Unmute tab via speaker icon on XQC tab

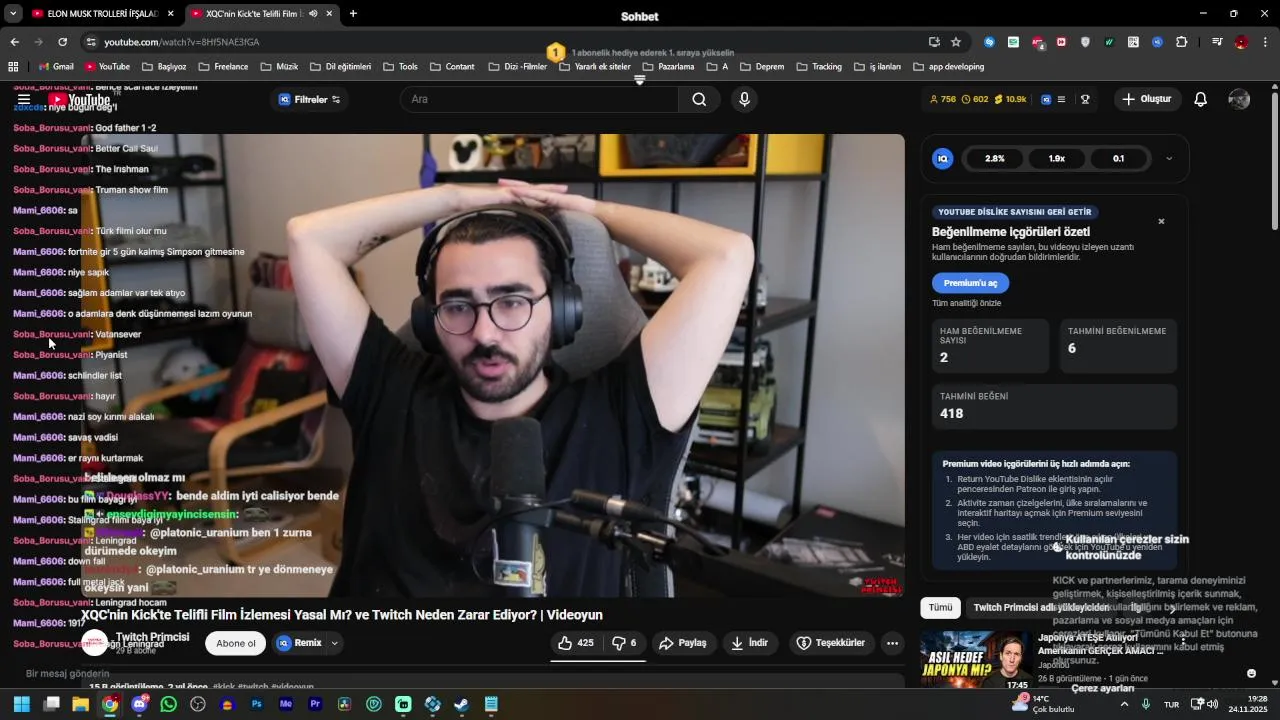[x=313, y=14]
